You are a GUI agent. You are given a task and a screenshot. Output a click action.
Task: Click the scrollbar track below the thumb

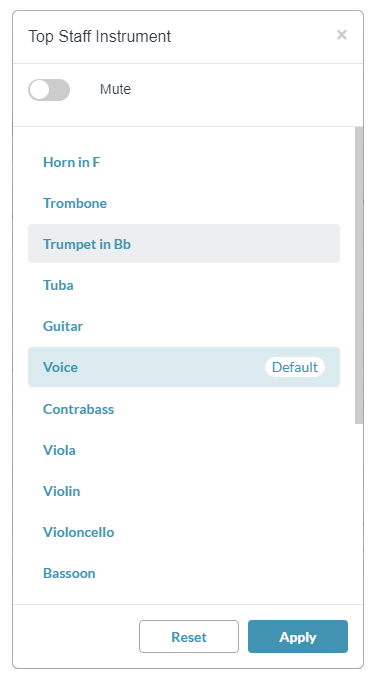point(359,513)
